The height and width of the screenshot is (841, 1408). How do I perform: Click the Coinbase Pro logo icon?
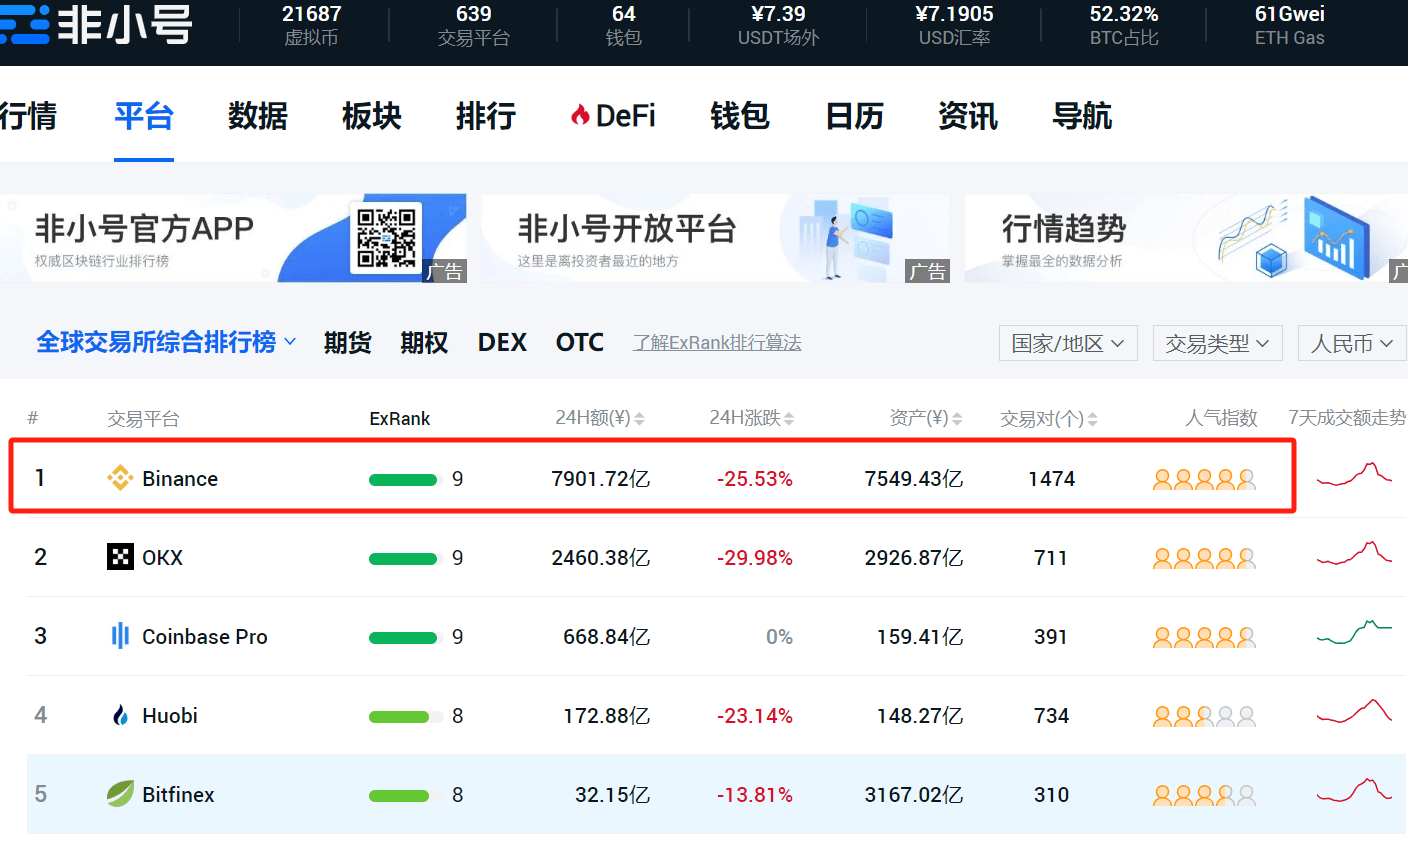pyautogui.click(x=120, y=636)
